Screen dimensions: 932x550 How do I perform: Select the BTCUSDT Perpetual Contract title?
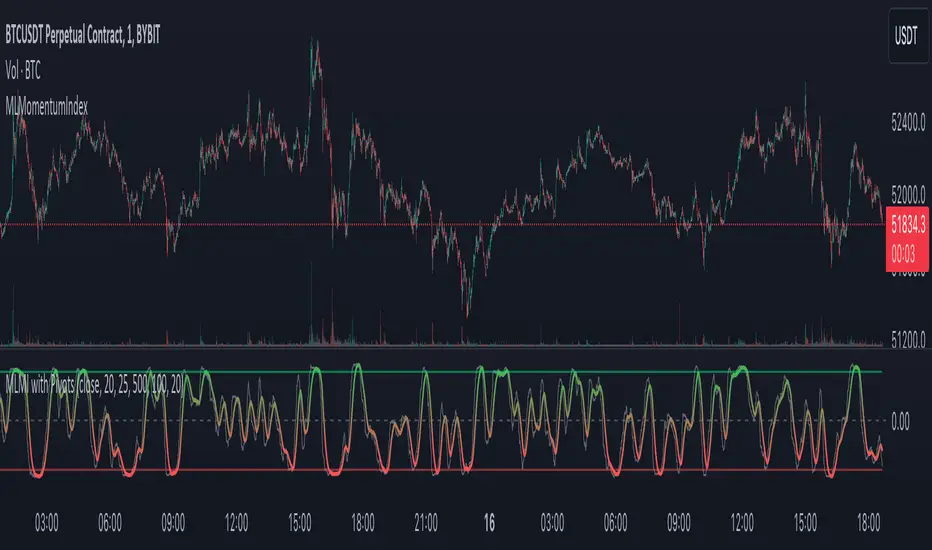[x=83, y=36]
